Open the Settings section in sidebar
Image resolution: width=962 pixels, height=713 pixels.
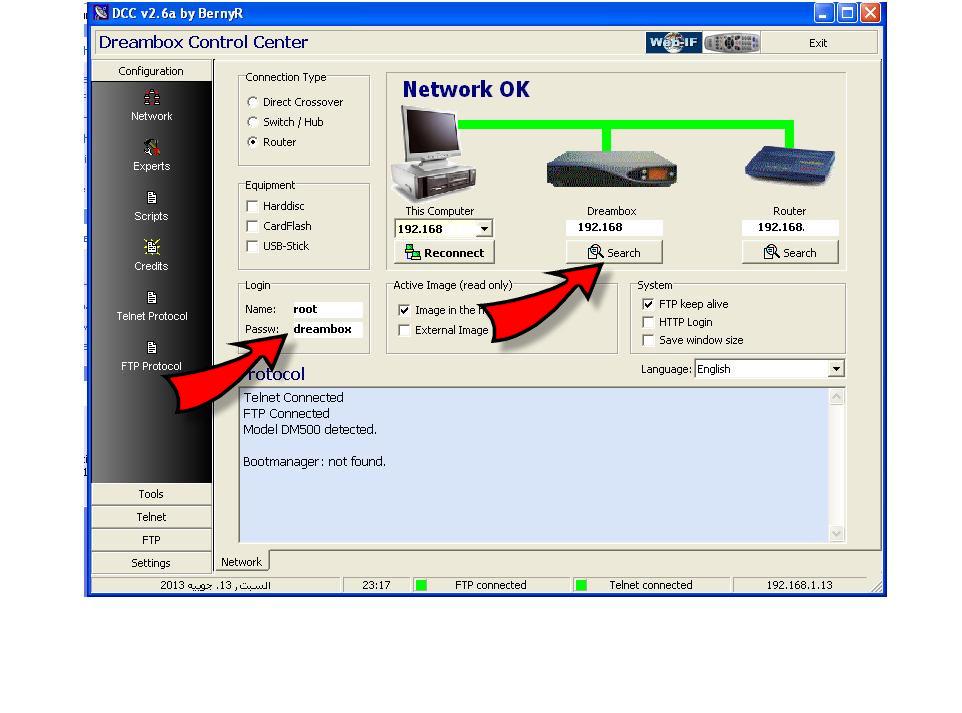pos(151,563)
